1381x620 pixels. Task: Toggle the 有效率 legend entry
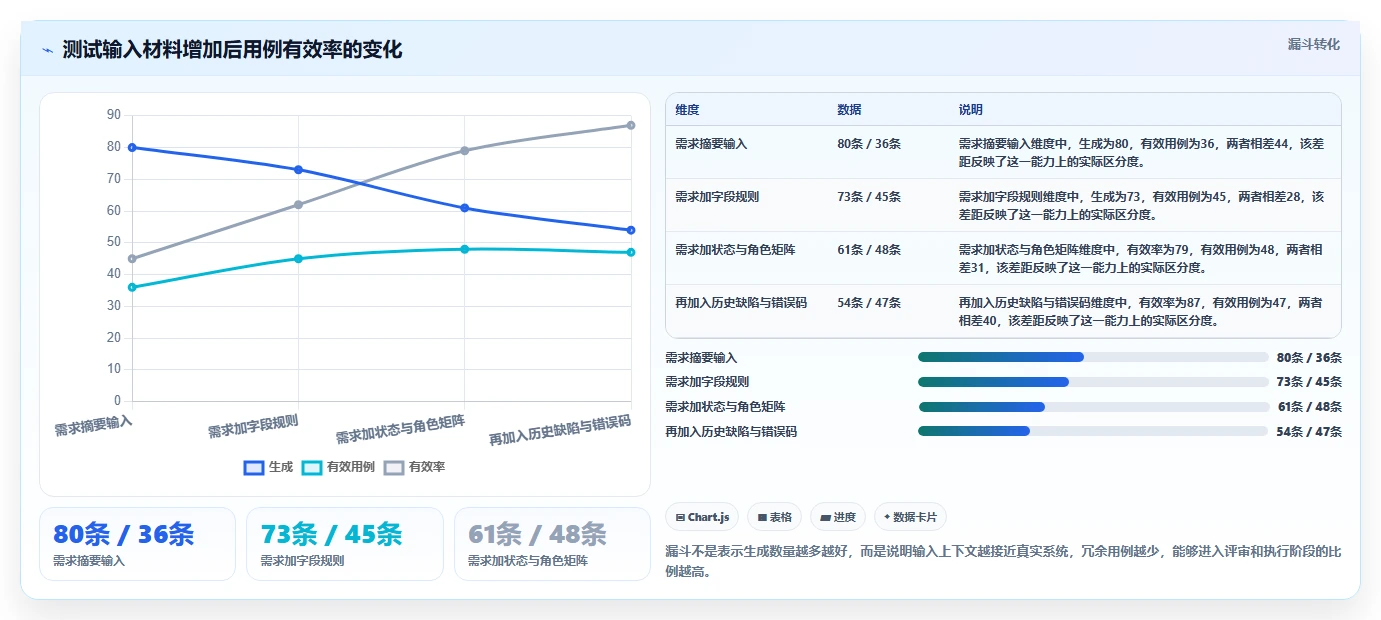point(415,467)
